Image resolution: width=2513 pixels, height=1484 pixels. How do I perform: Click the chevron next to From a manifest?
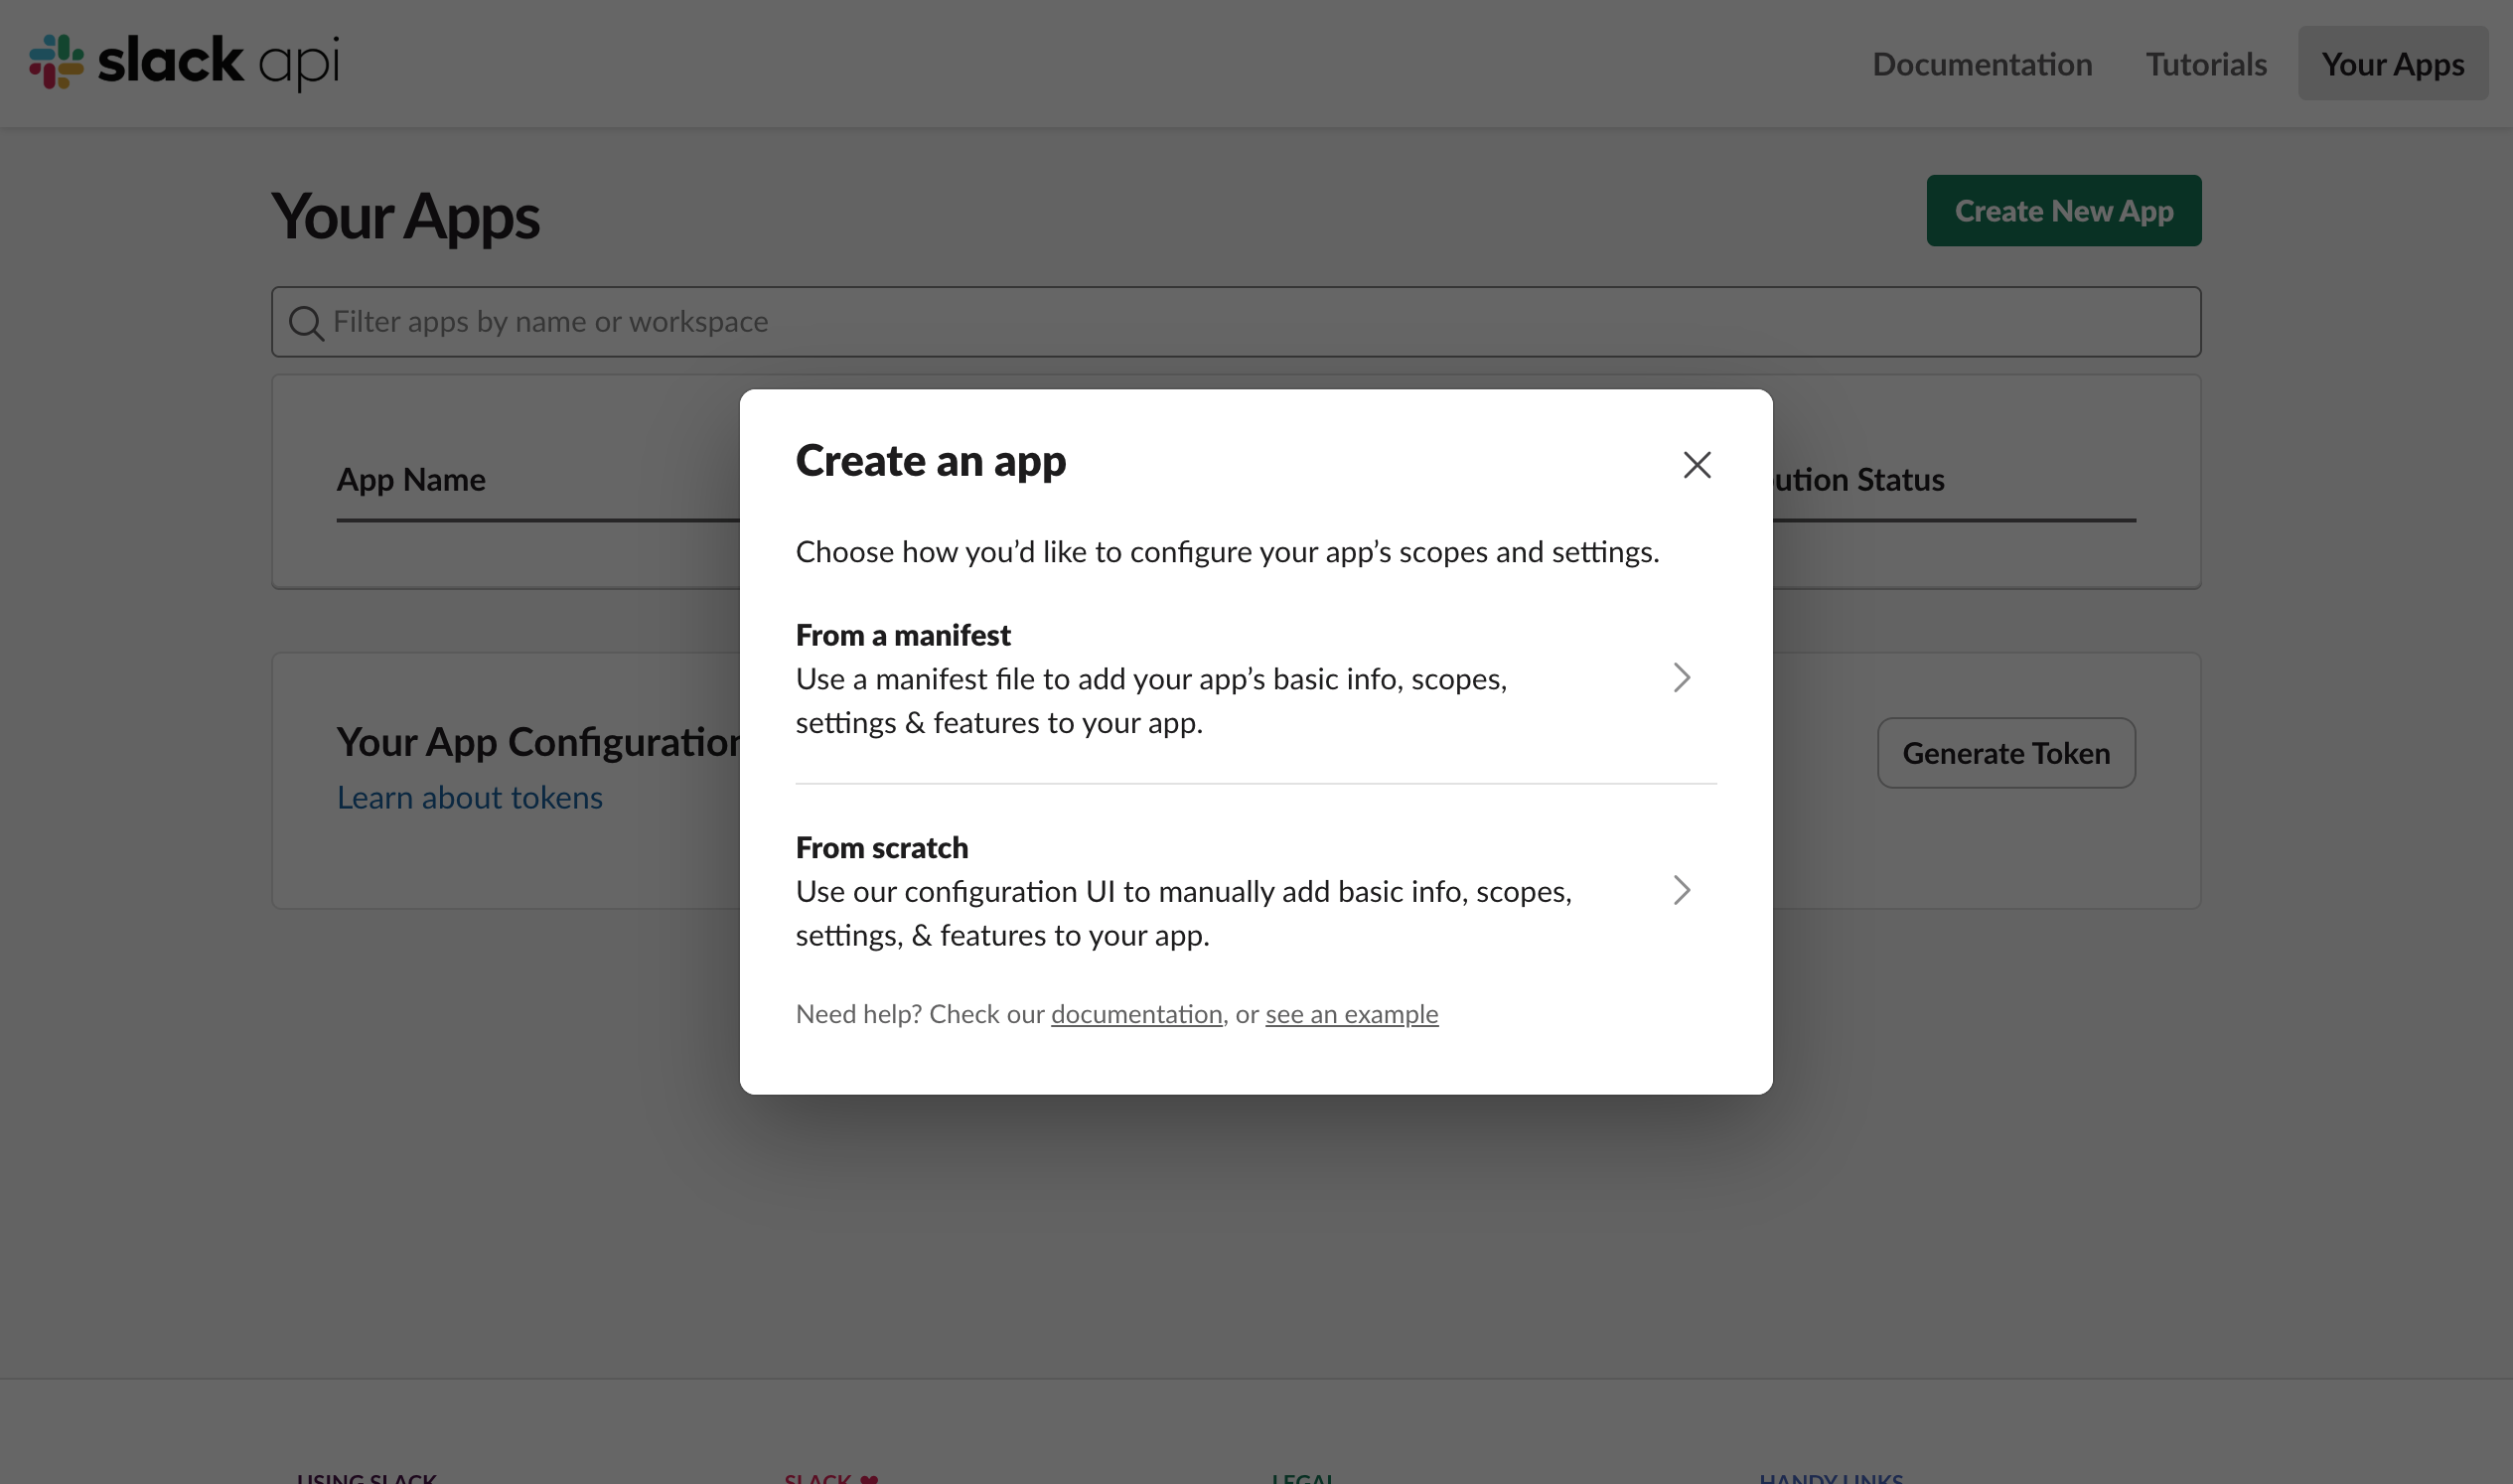point(1681,678)
